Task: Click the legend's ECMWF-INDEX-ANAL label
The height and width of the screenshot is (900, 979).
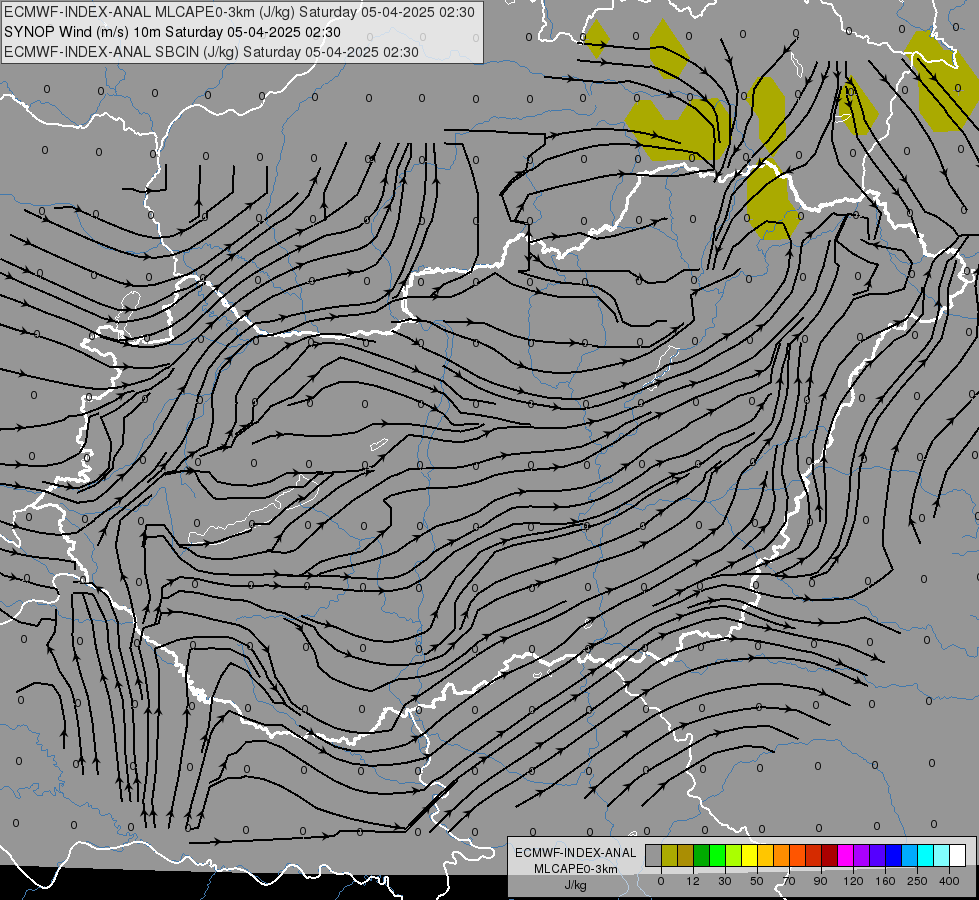Action: click(576, 853)
